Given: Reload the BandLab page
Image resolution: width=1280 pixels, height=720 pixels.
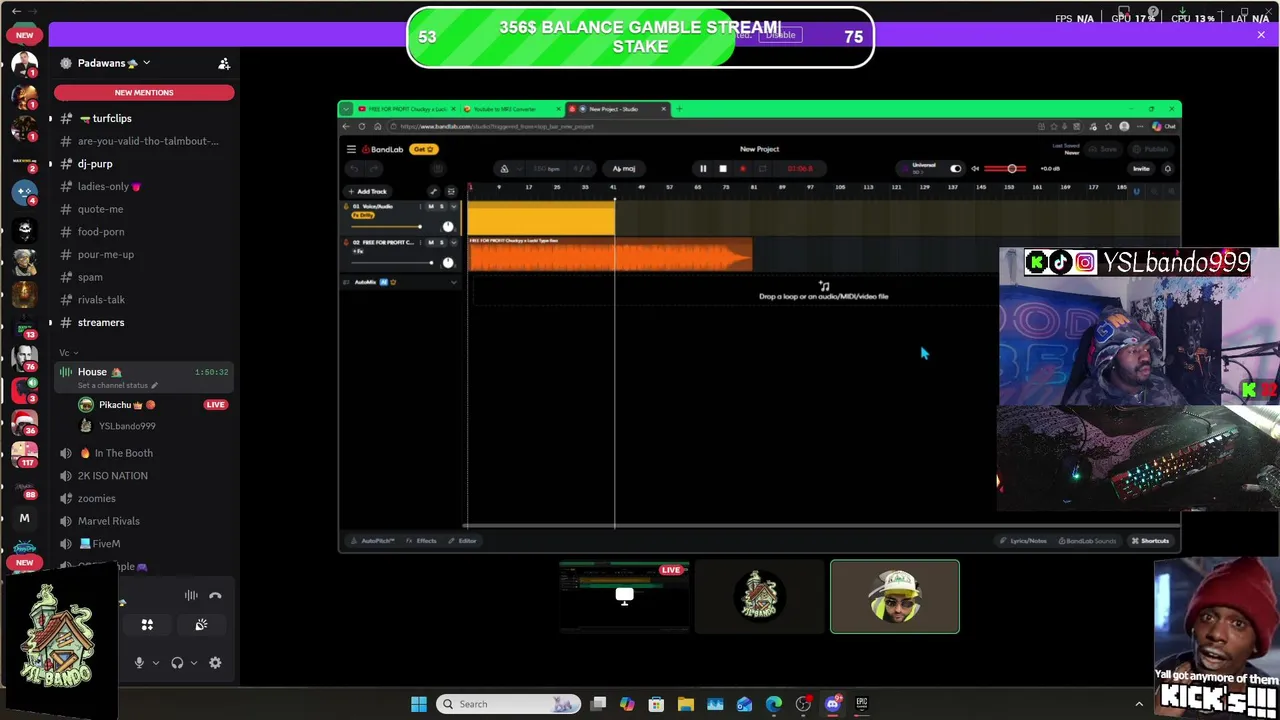Looking at the screenshot, I should click(362, 127).
